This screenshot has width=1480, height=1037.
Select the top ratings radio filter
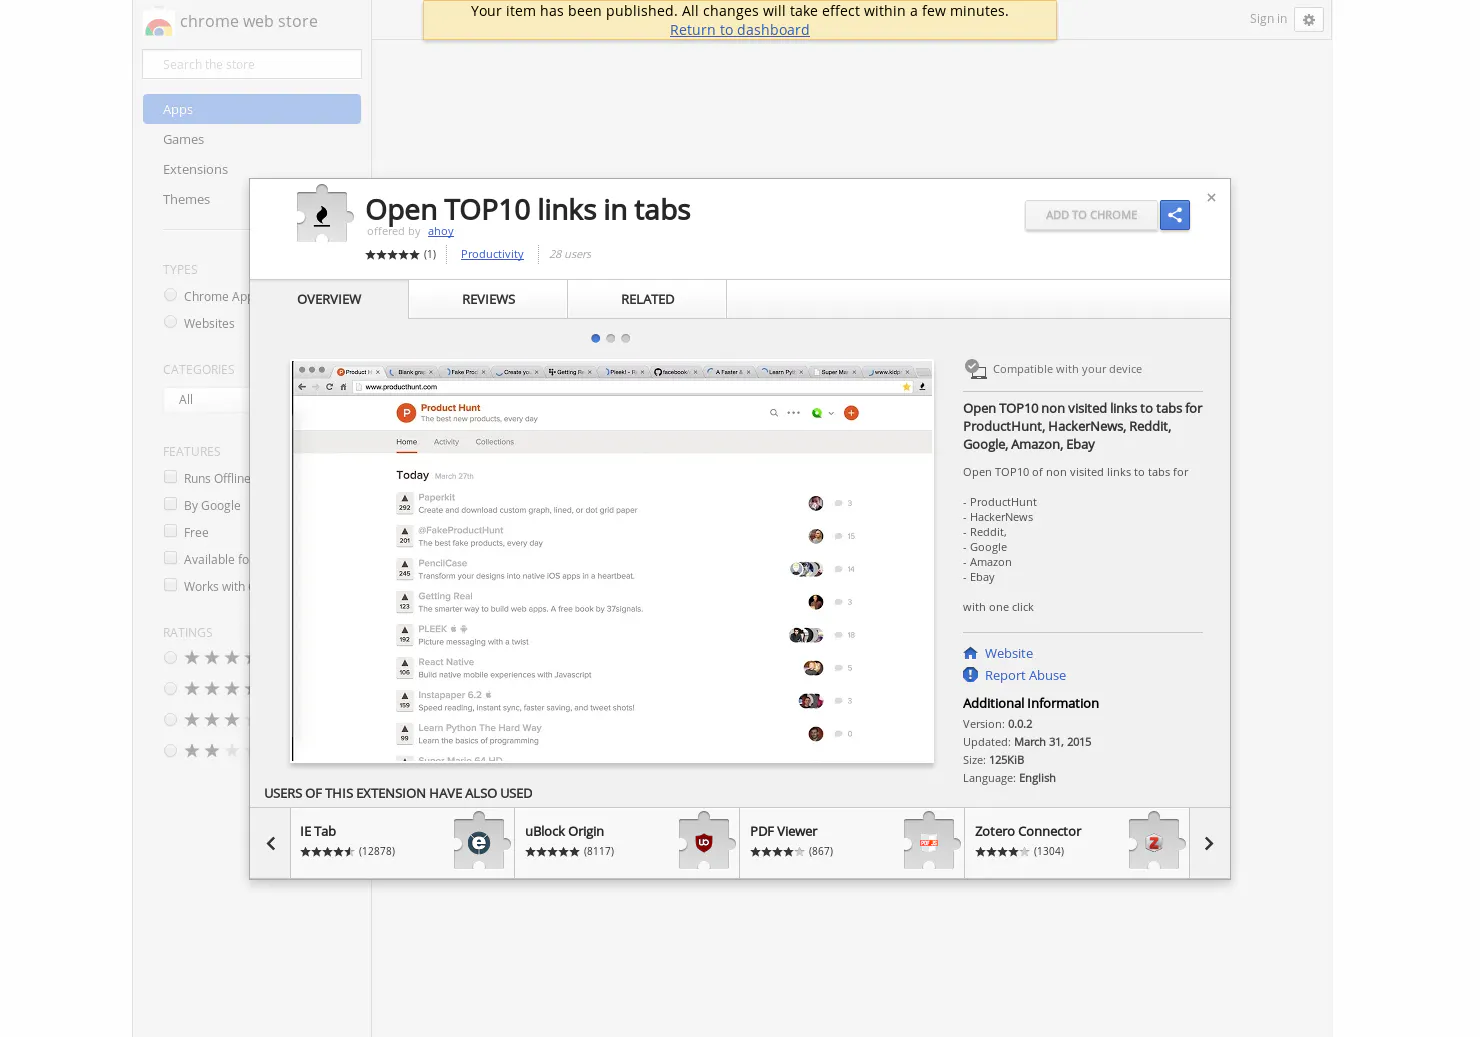170,657
